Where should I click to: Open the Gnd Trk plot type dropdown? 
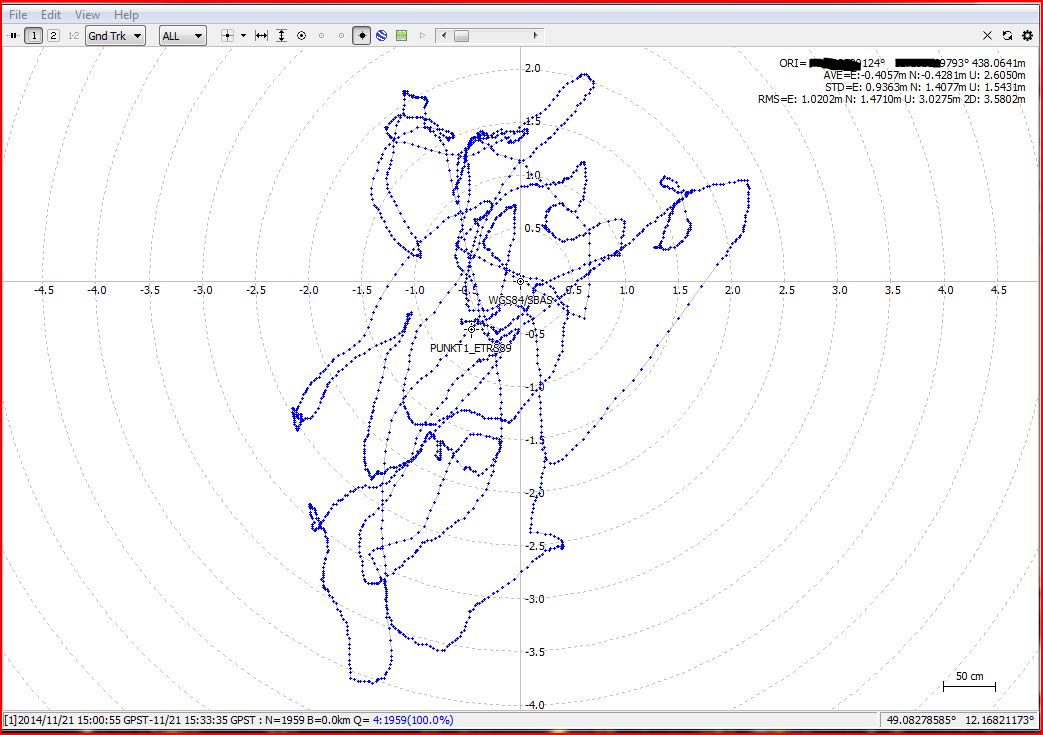[115, 36]
